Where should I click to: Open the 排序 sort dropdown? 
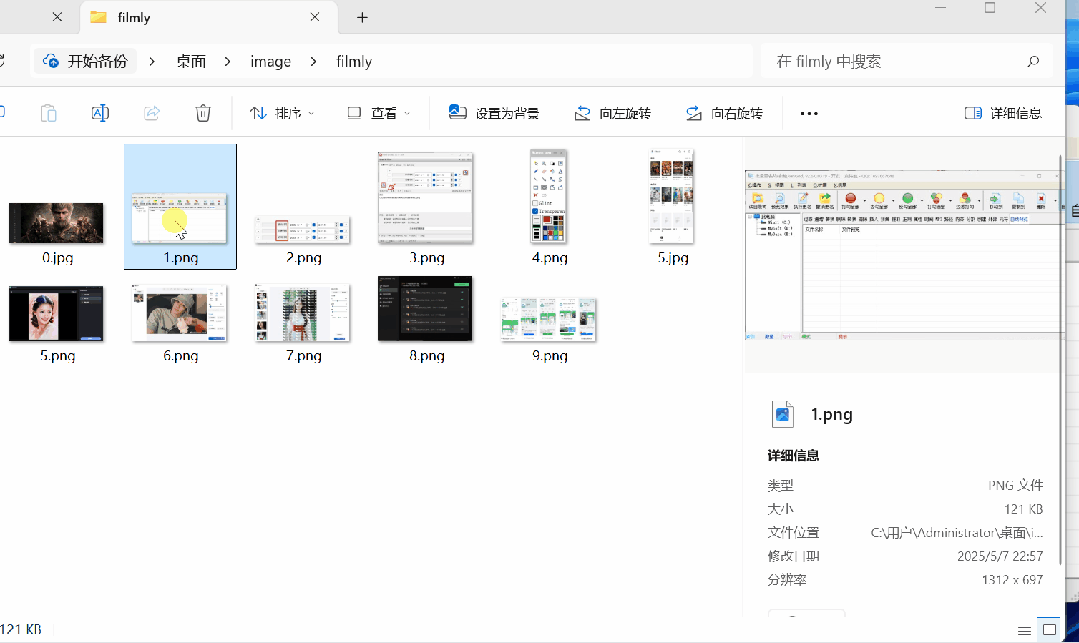coord(282,112)
